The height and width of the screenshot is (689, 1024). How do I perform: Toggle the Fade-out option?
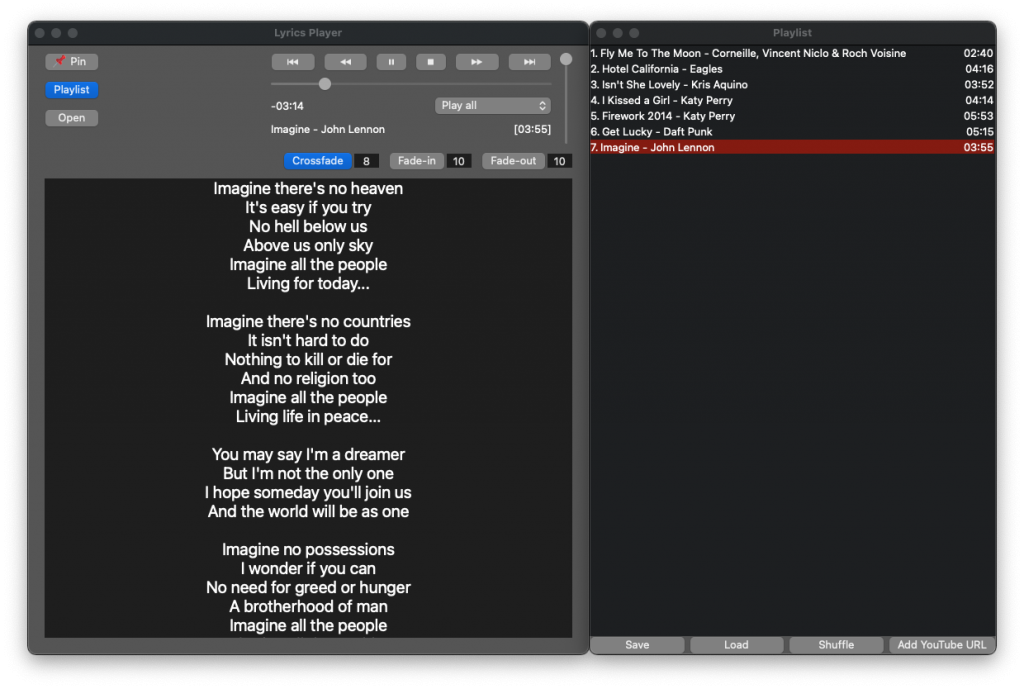(x=513, y=161)
